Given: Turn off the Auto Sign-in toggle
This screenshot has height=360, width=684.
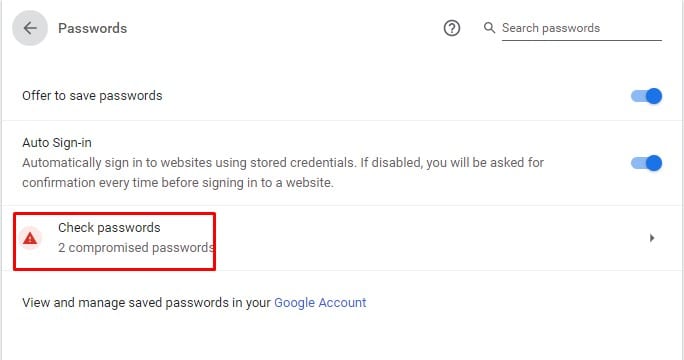Looking at the screenshot, I should point(646,163).
